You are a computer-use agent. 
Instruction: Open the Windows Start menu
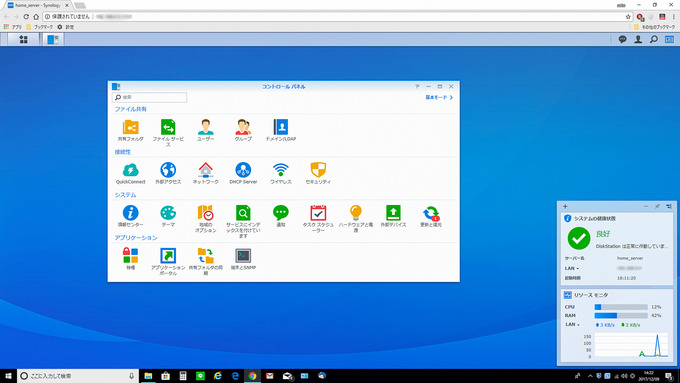pyautogui.click(x=8, y=376)
